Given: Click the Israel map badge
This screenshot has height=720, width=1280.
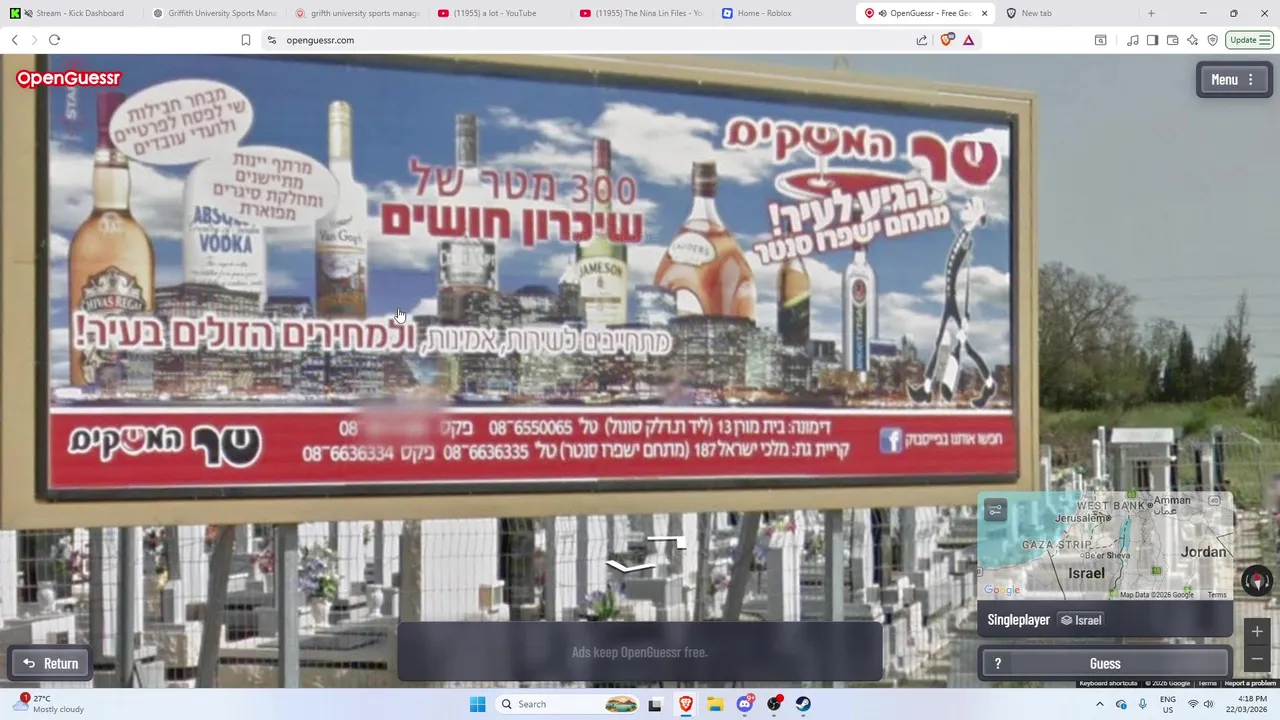Looking at the screenshot, I should point(1081,620).
